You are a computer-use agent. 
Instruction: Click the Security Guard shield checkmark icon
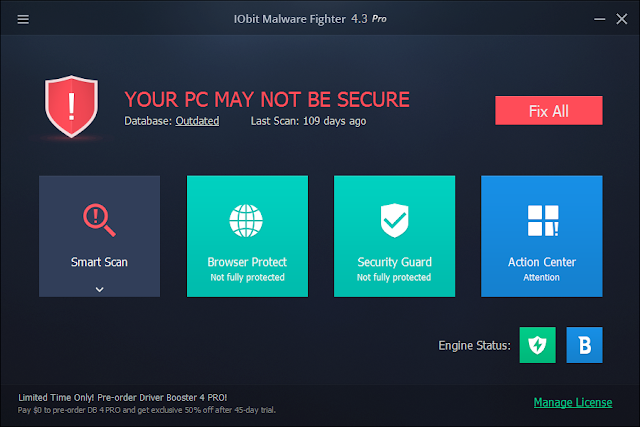point(394,218)
